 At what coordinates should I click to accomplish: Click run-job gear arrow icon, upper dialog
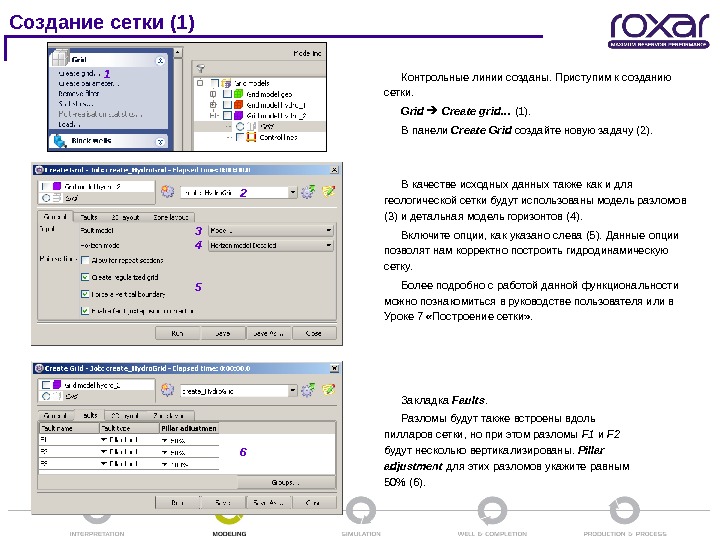click(308, 191)
